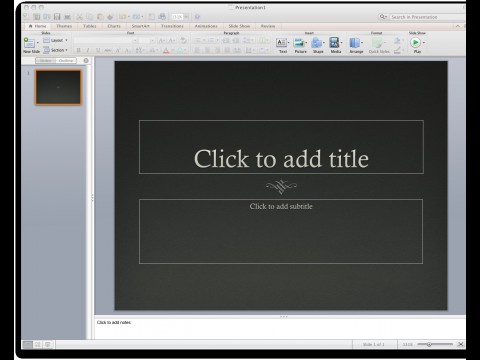480x360 pixels.
Task: Open the search magnifier options dropdown
Action: tap(383, 17)
